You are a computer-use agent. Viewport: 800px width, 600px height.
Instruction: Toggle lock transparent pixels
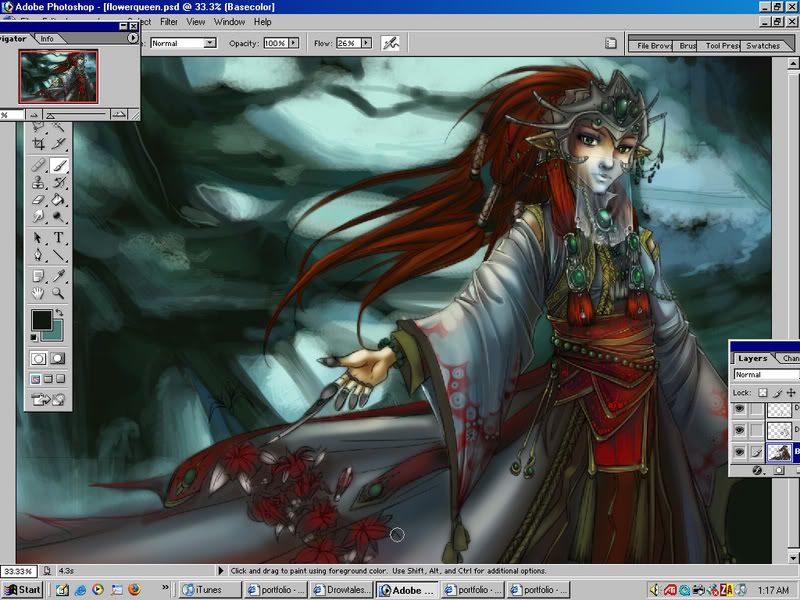coord(762,392)
